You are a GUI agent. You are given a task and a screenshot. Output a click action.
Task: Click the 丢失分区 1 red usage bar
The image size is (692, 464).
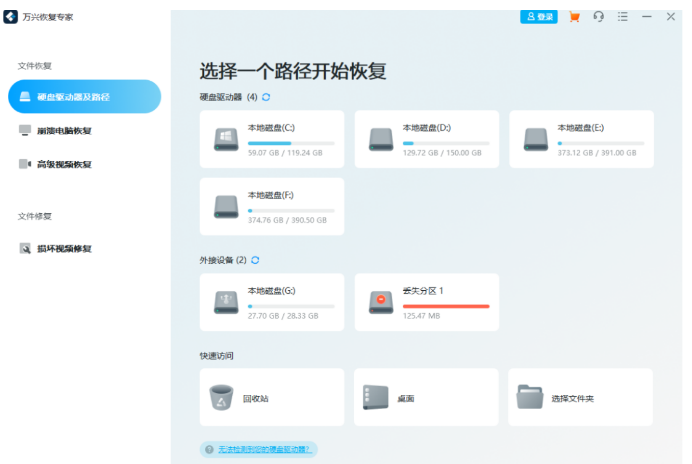pyautogui.click(x=445, y=306)
